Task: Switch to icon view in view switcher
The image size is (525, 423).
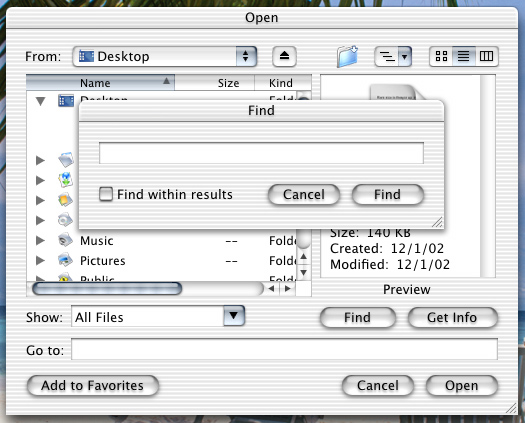Action: (441, 56)
